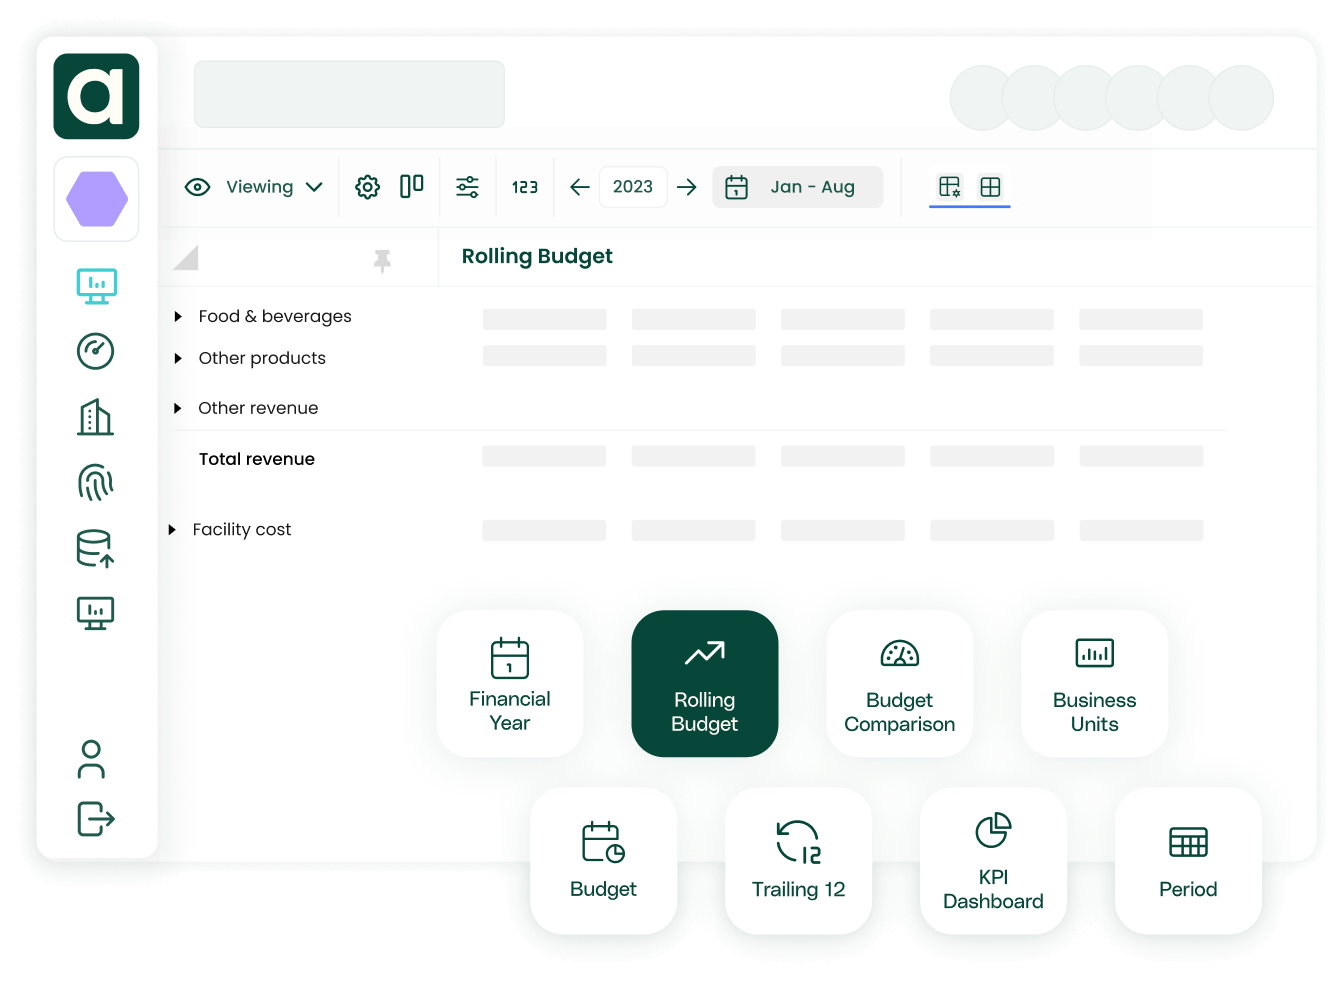Click the logout icon in sidebar

(96, 819)
